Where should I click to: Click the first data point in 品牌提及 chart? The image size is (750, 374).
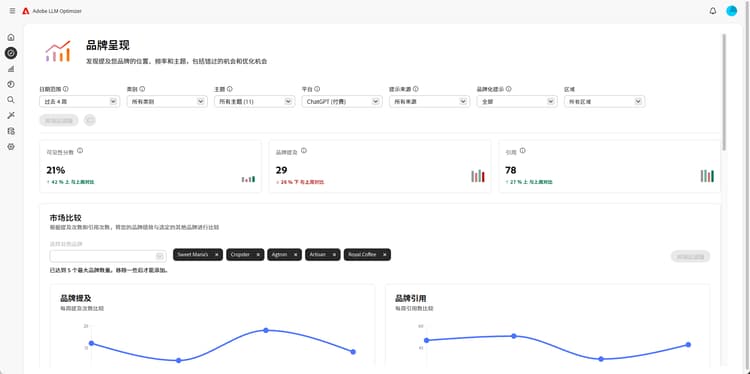coord(91,343)
